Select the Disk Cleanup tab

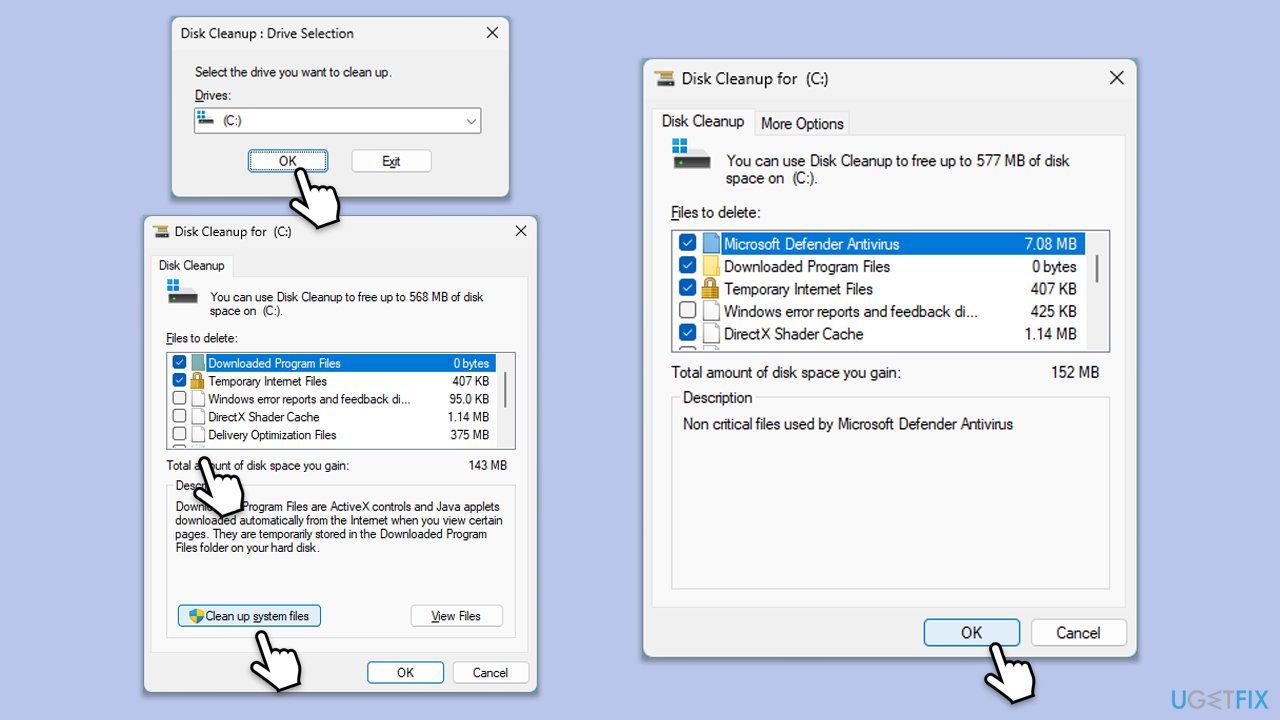coord(703,121)
